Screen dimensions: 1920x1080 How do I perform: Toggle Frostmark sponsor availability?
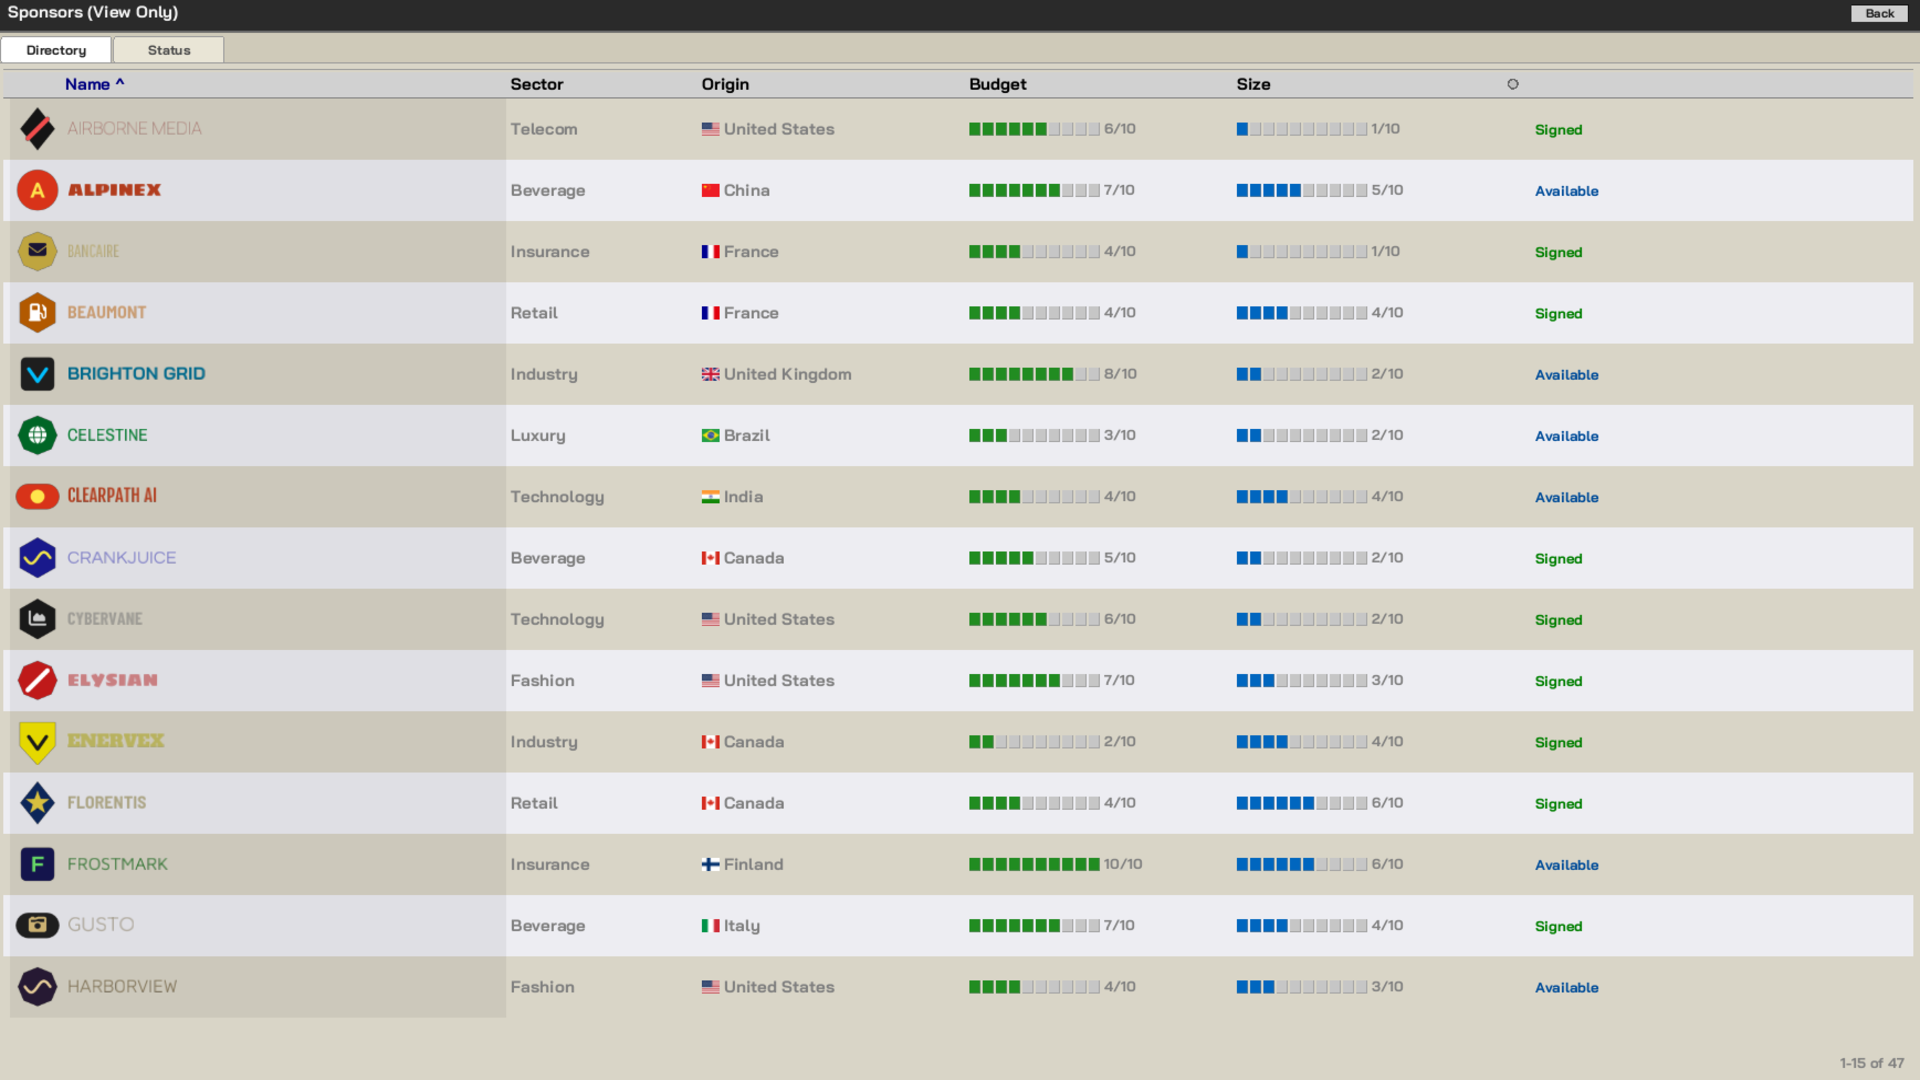tap(1567, 865)
